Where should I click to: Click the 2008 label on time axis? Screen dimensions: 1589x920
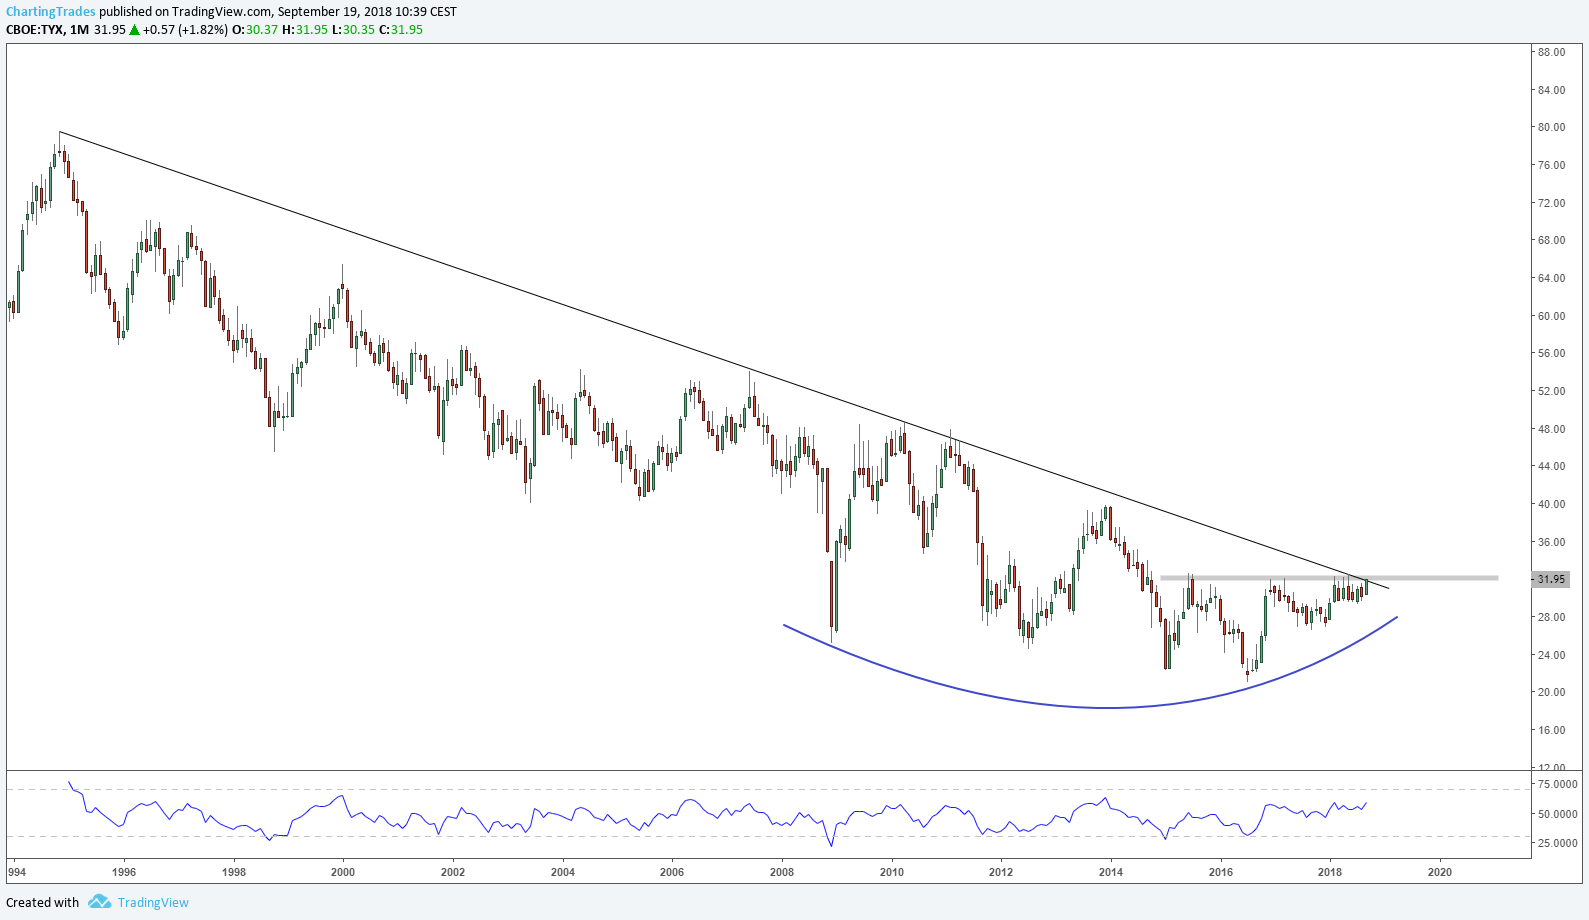coord(782,872)
